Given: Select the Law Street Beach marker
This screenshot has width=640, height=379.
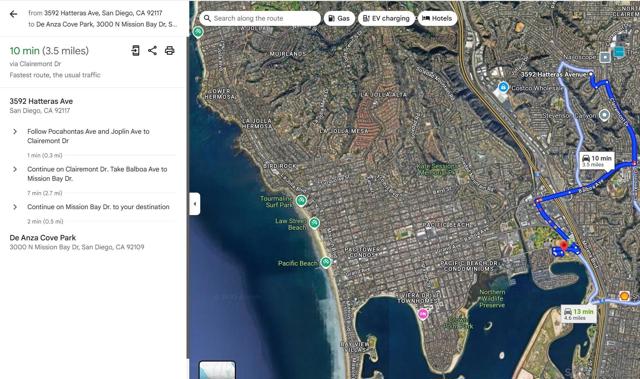Looking at the screenshot, I should tap(314, 223).
